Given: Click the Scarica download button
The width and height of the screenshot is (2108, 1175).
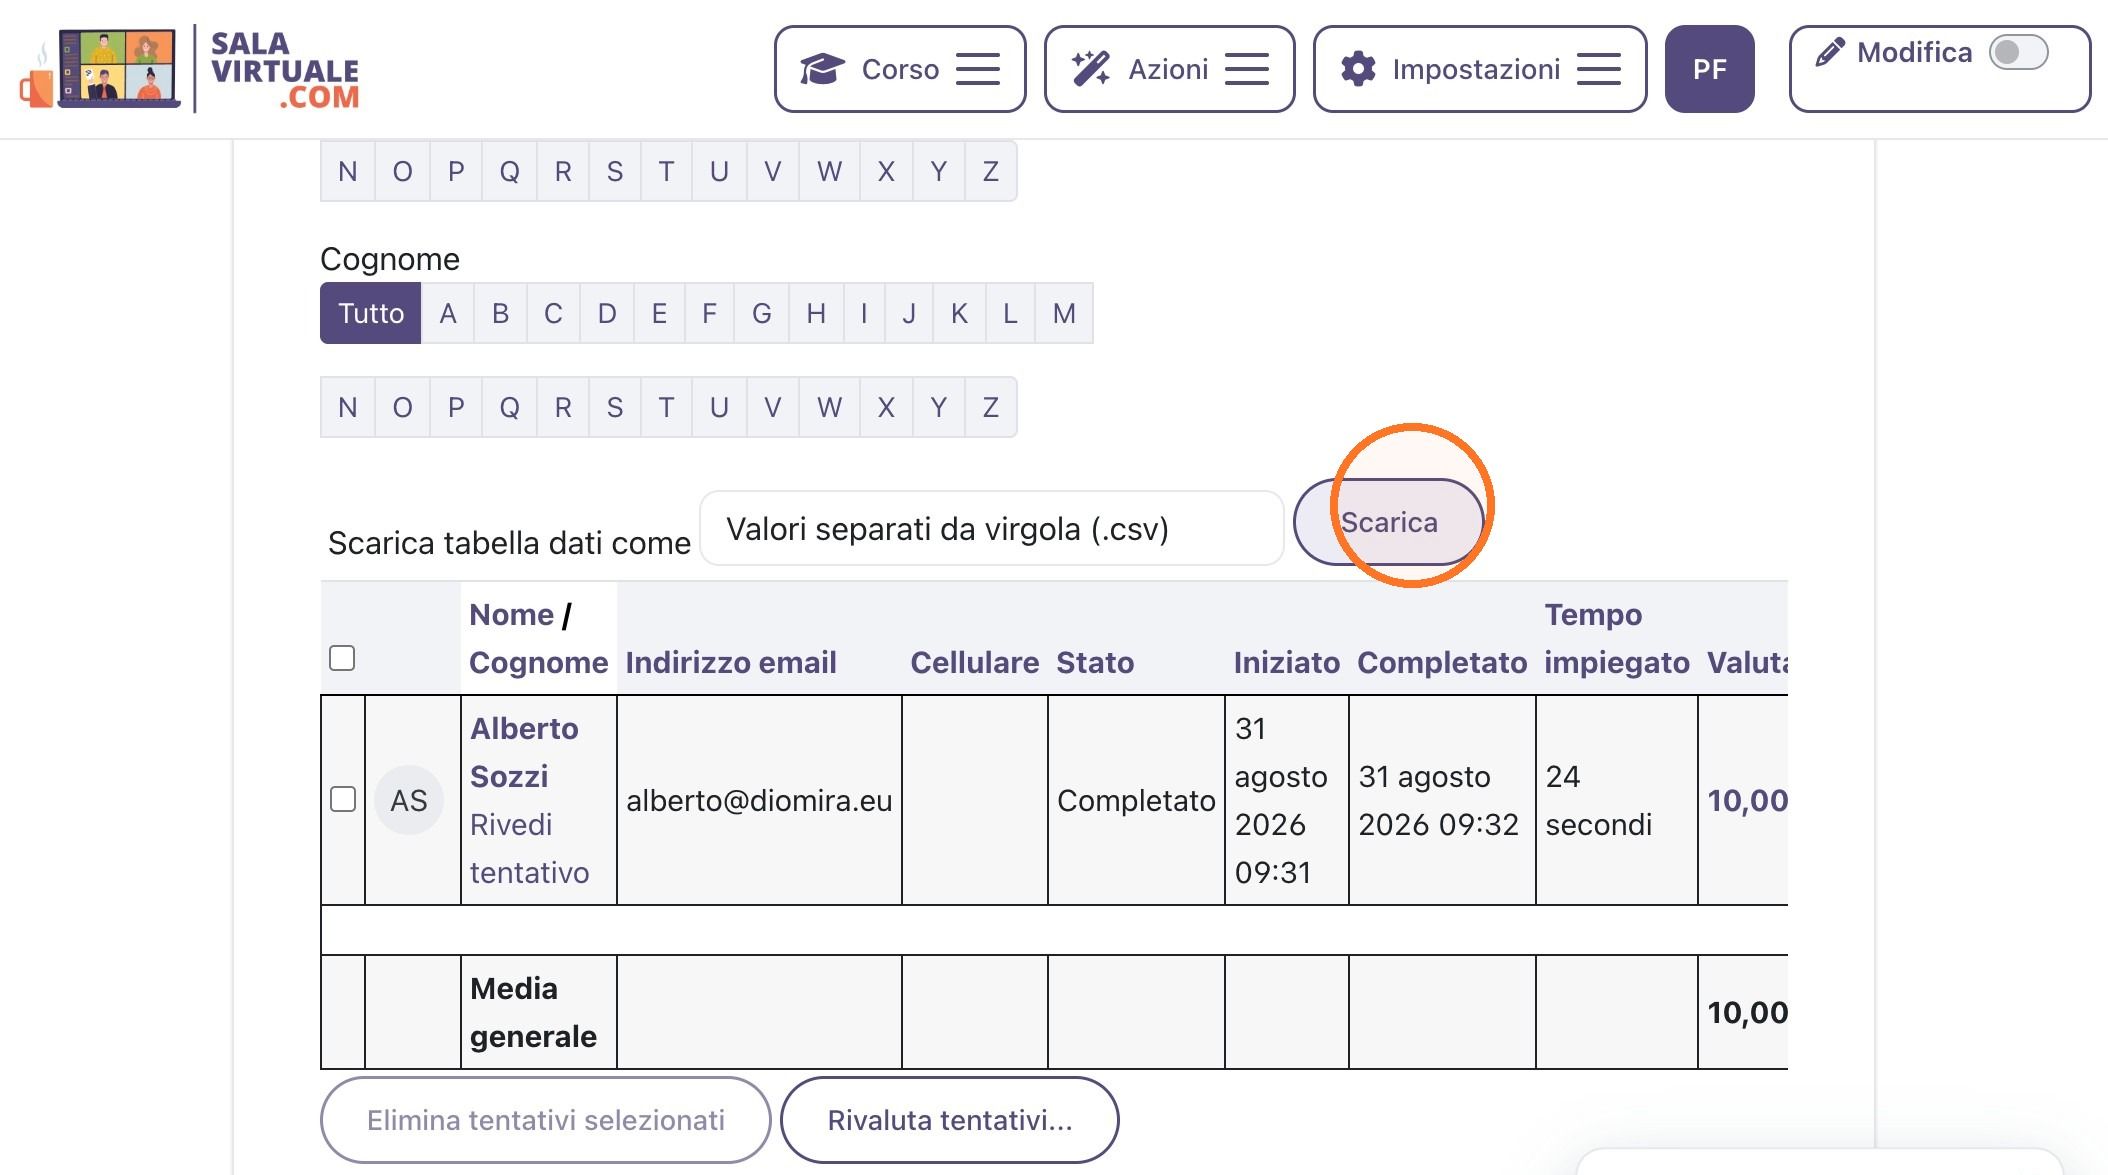Looking at the screenshot, I should pyautogui.click(x=1389, y=522).
